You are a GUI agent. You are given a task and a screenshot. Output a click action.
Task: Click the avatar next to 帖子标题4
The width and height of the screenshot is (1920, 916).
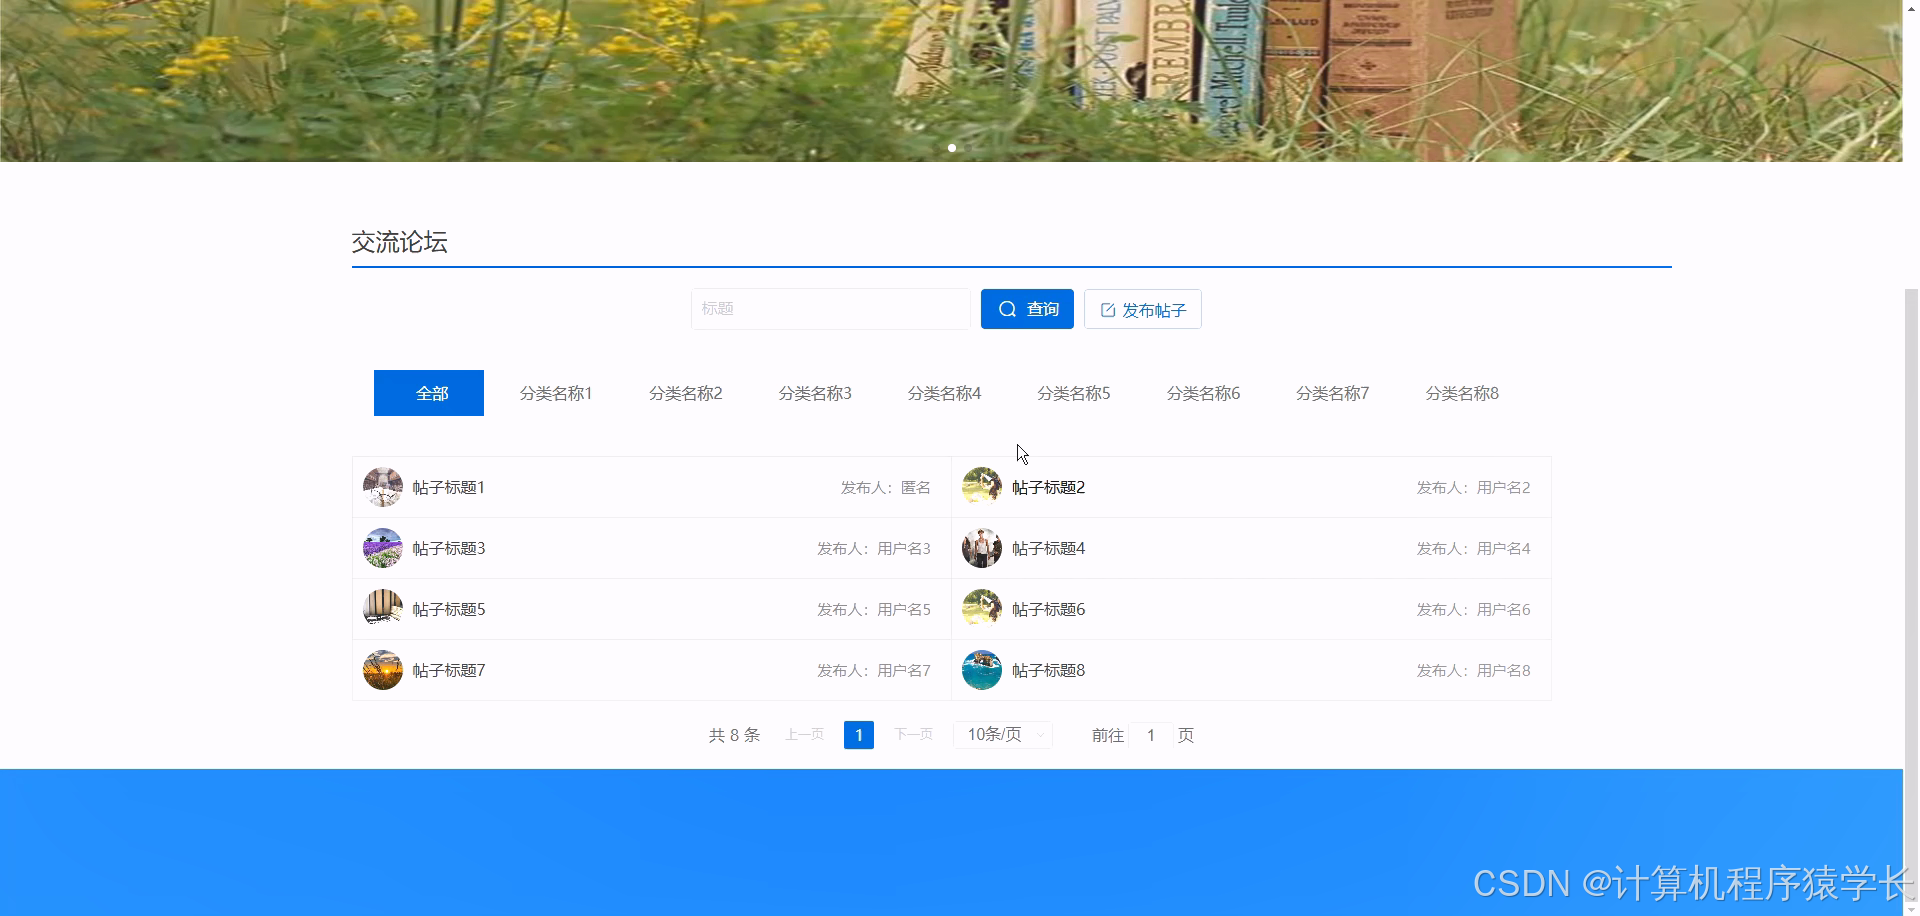(x=981, y=548)
